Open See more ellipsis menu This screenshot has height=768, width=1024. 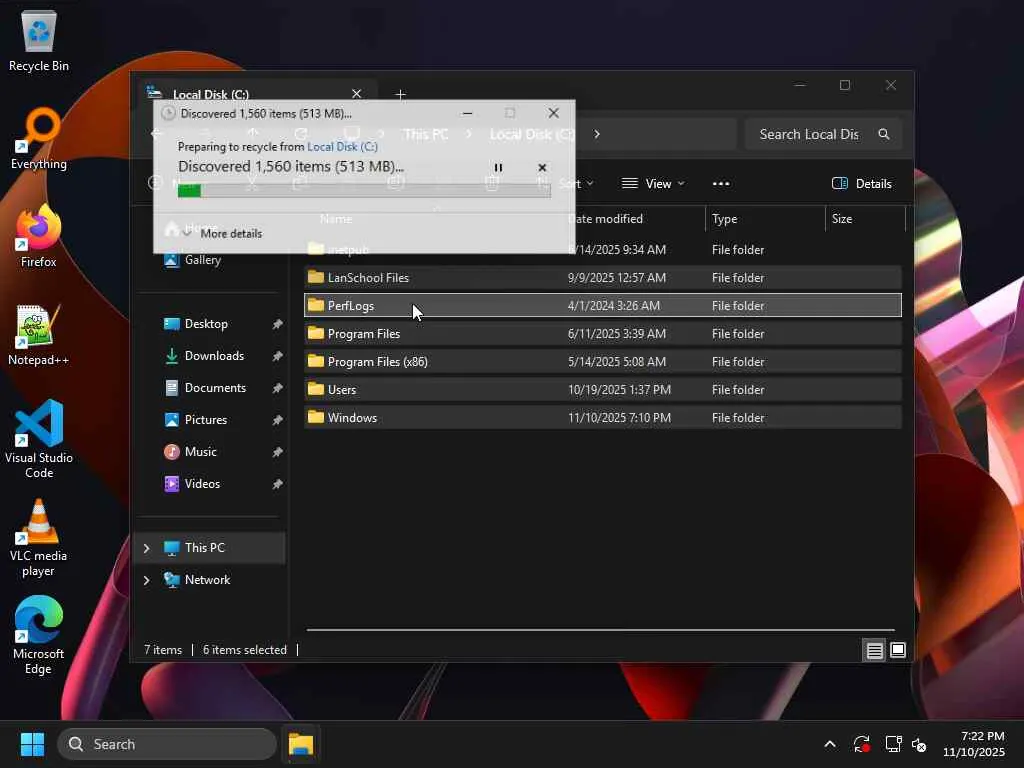coord(721,184)
